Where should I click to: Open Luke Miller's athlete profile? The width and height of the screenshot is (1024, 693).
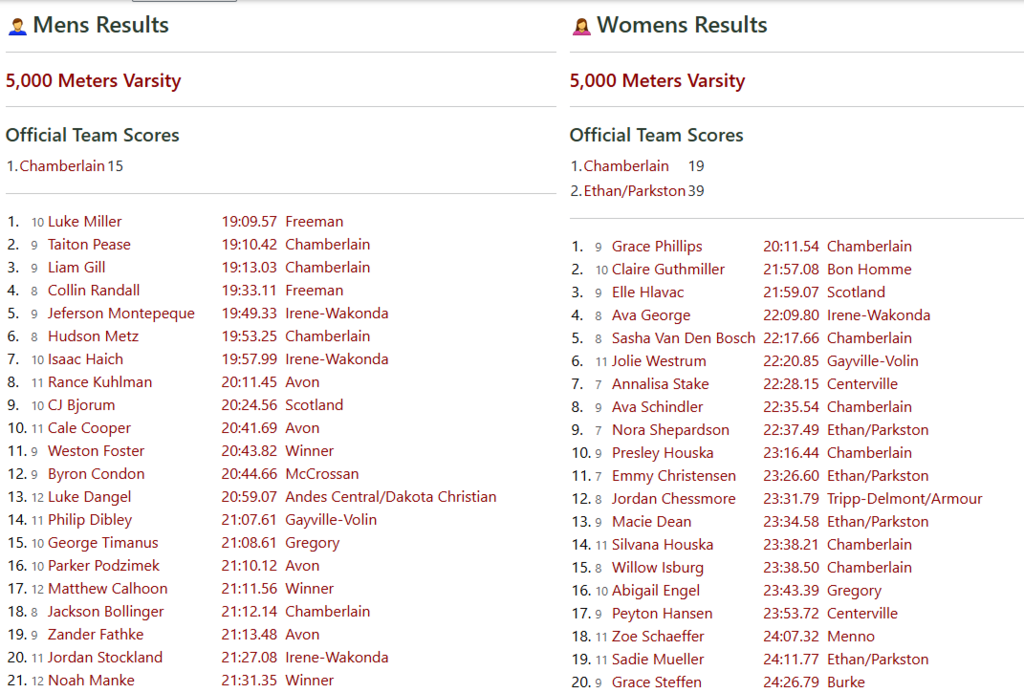[x=84, y=222]
